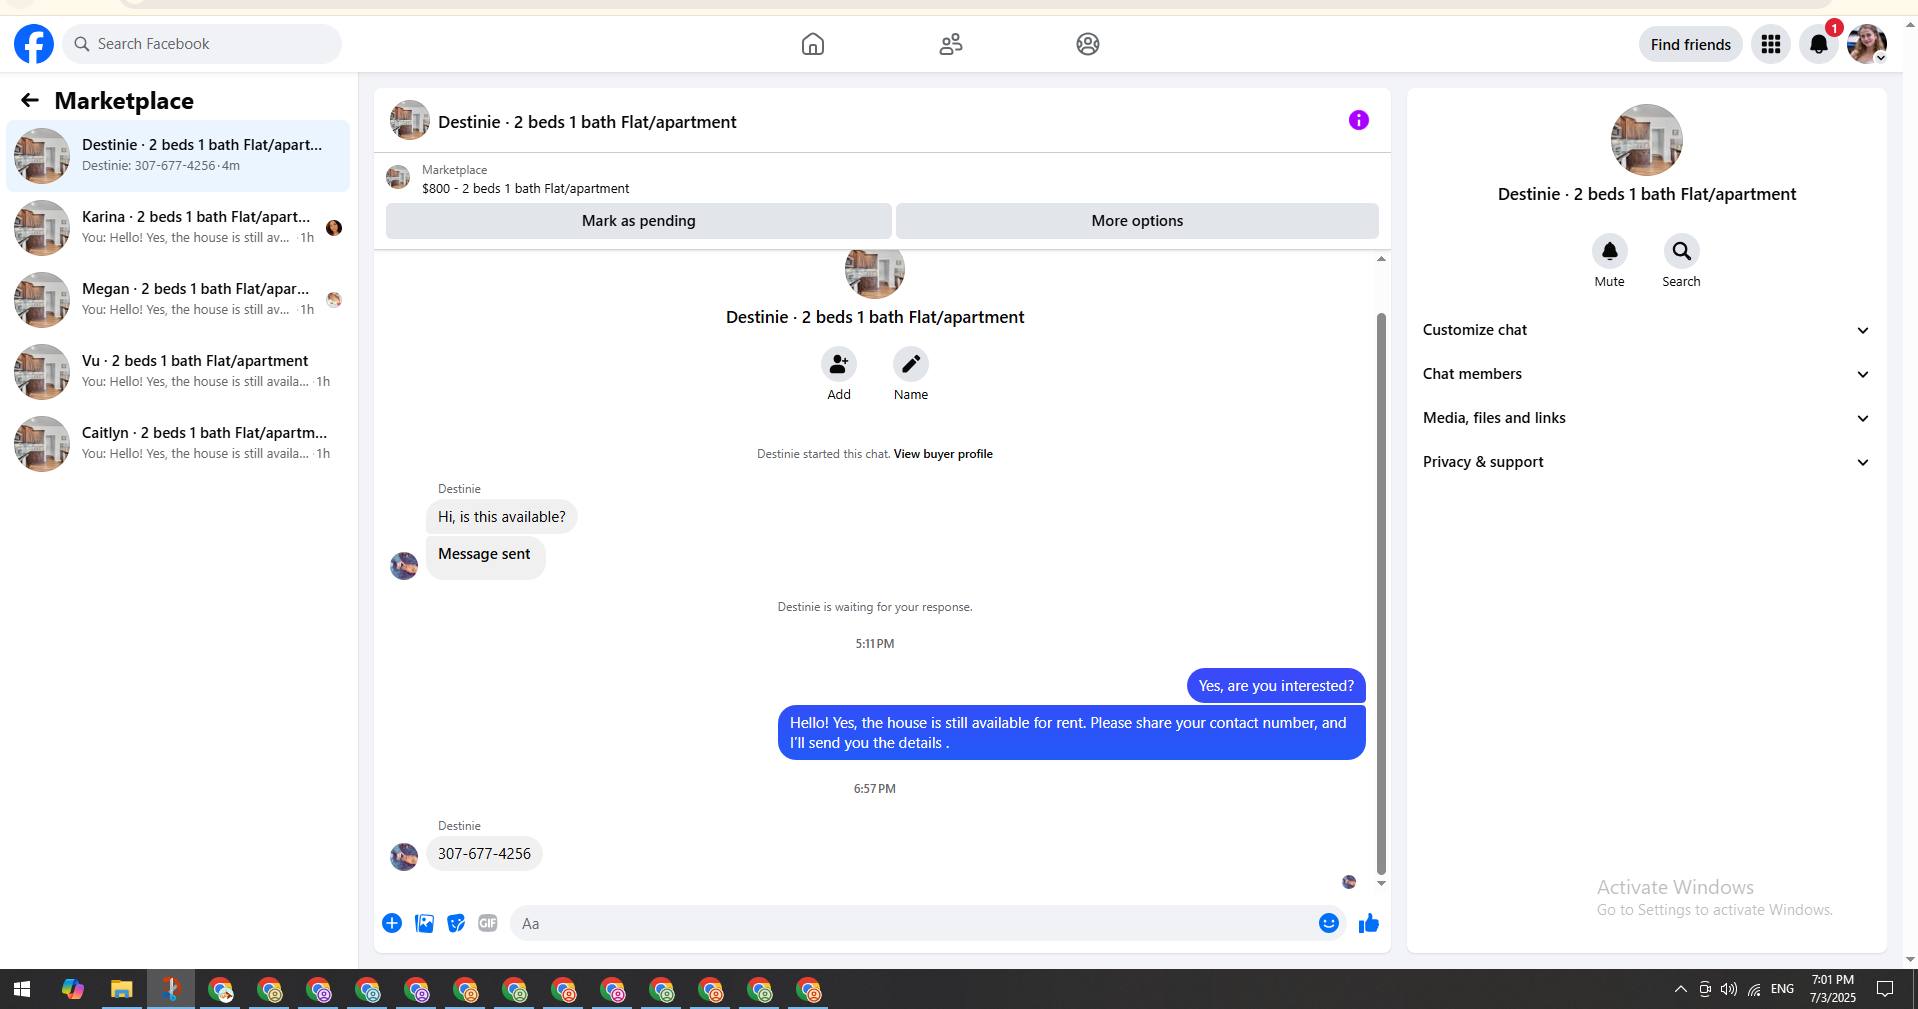This screenshot has height=1009, width=1918.
Task: Open the Windows Start menu
Action: pos(22,989)
